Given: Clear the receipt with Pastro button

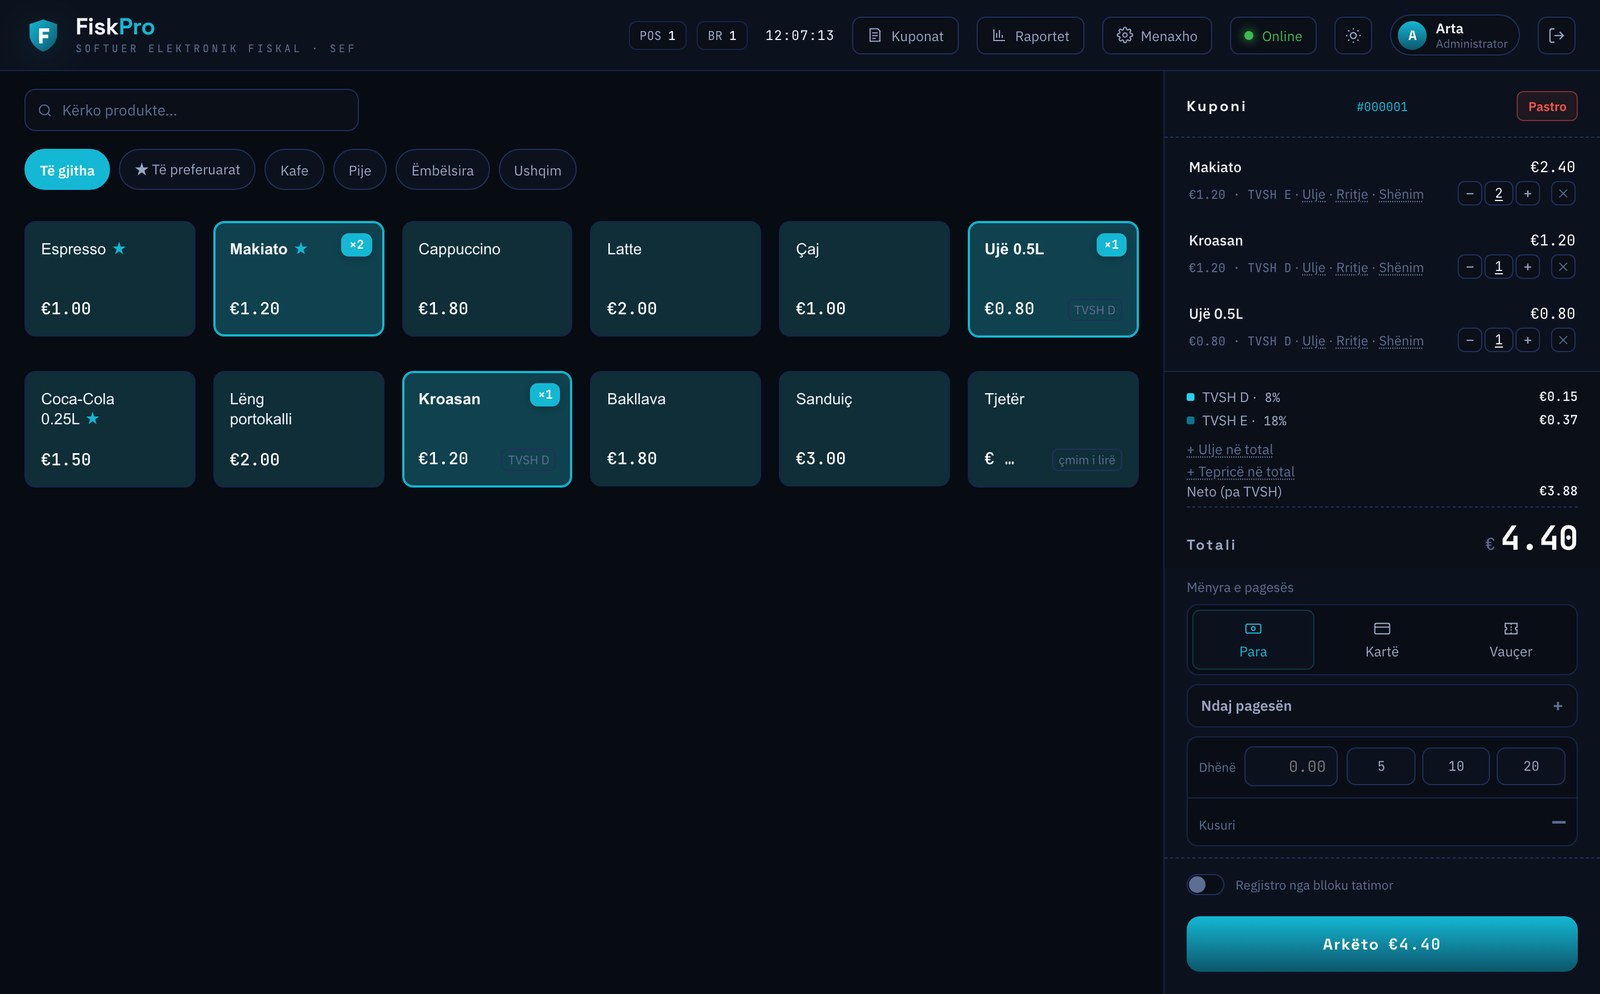Looking at the screenshot, I should coord(1547,106).
